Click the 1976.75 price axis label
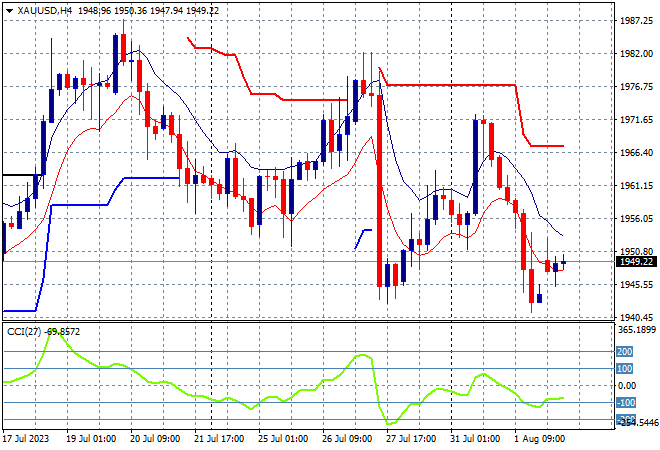The image size is (660, 450). (x=636, y=87)
